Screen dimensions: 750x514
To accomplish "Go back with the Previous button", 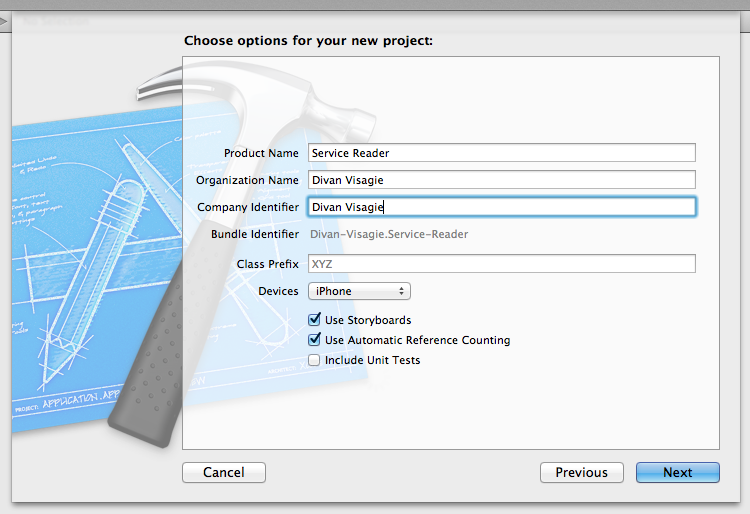I will [x=582, y=472].
